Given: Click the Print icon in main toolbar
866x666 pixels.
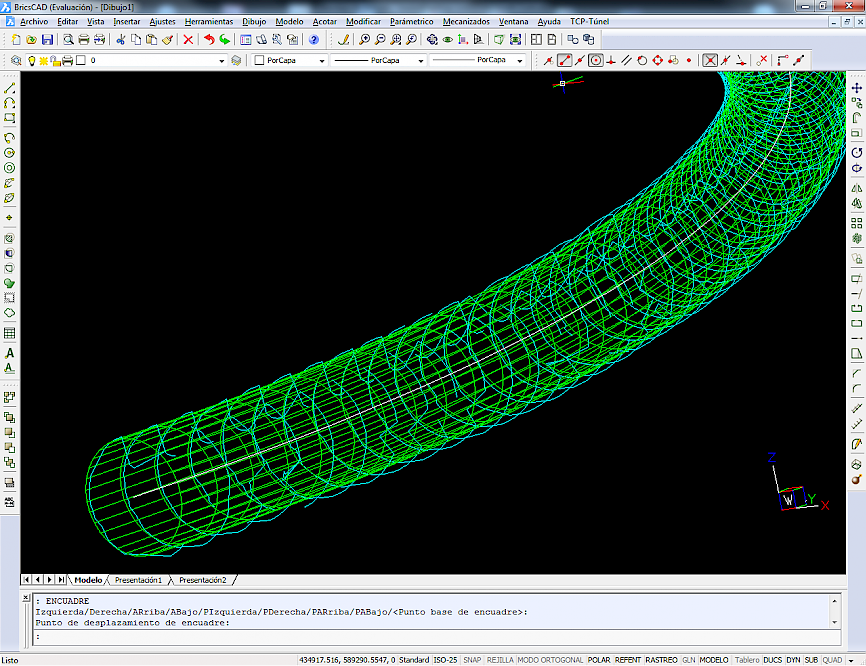Looking at the screenshot, I should (84, 40).
